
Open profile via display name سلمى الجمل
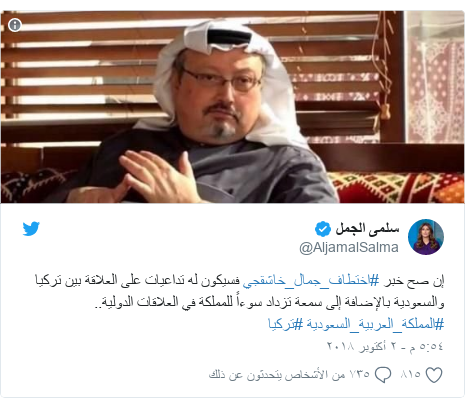(367, 229)
